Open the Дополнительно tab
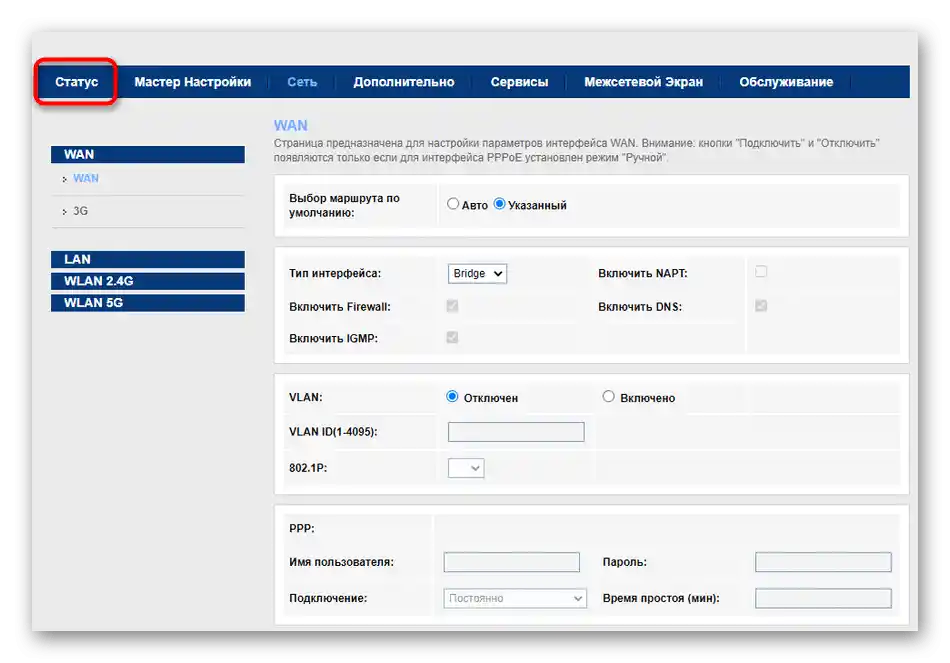 404,82
